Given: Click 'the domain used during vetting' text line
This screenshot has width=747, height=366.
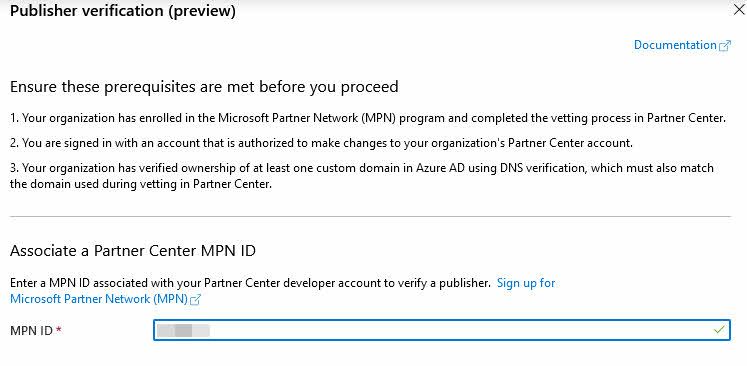Looking at the screenshot, I should (x=141, y=184).
